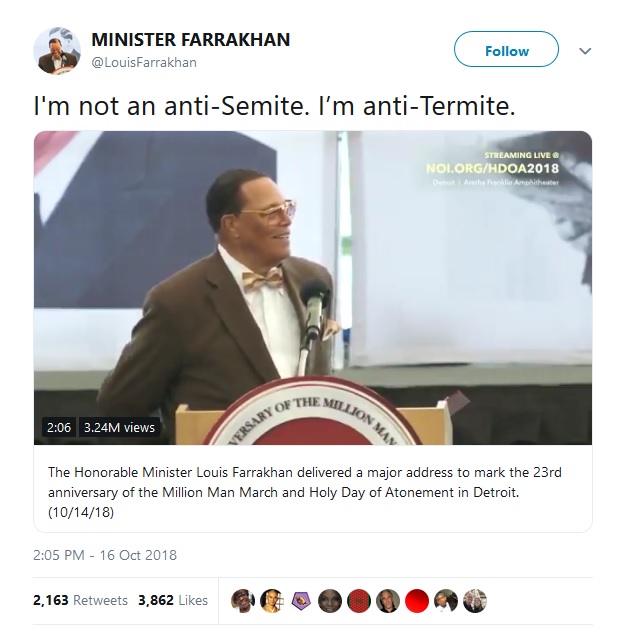Click the red patterned circle liker avatar
617x629 pixels.
point(358,600)
